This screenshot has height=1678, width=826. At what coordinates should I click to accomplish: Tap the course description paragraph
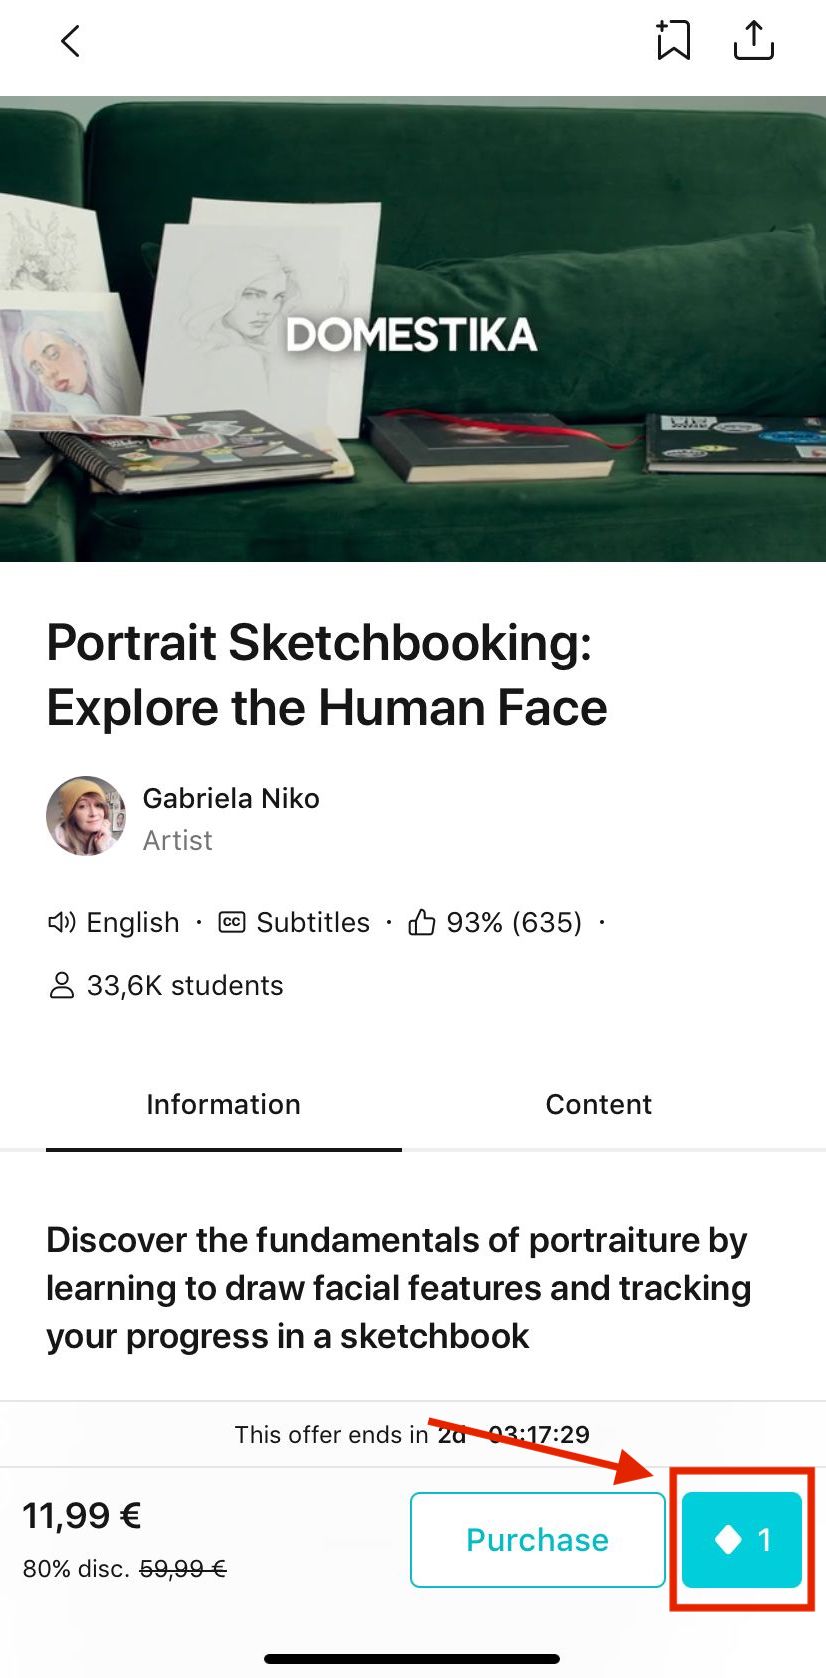point(398,1288)
